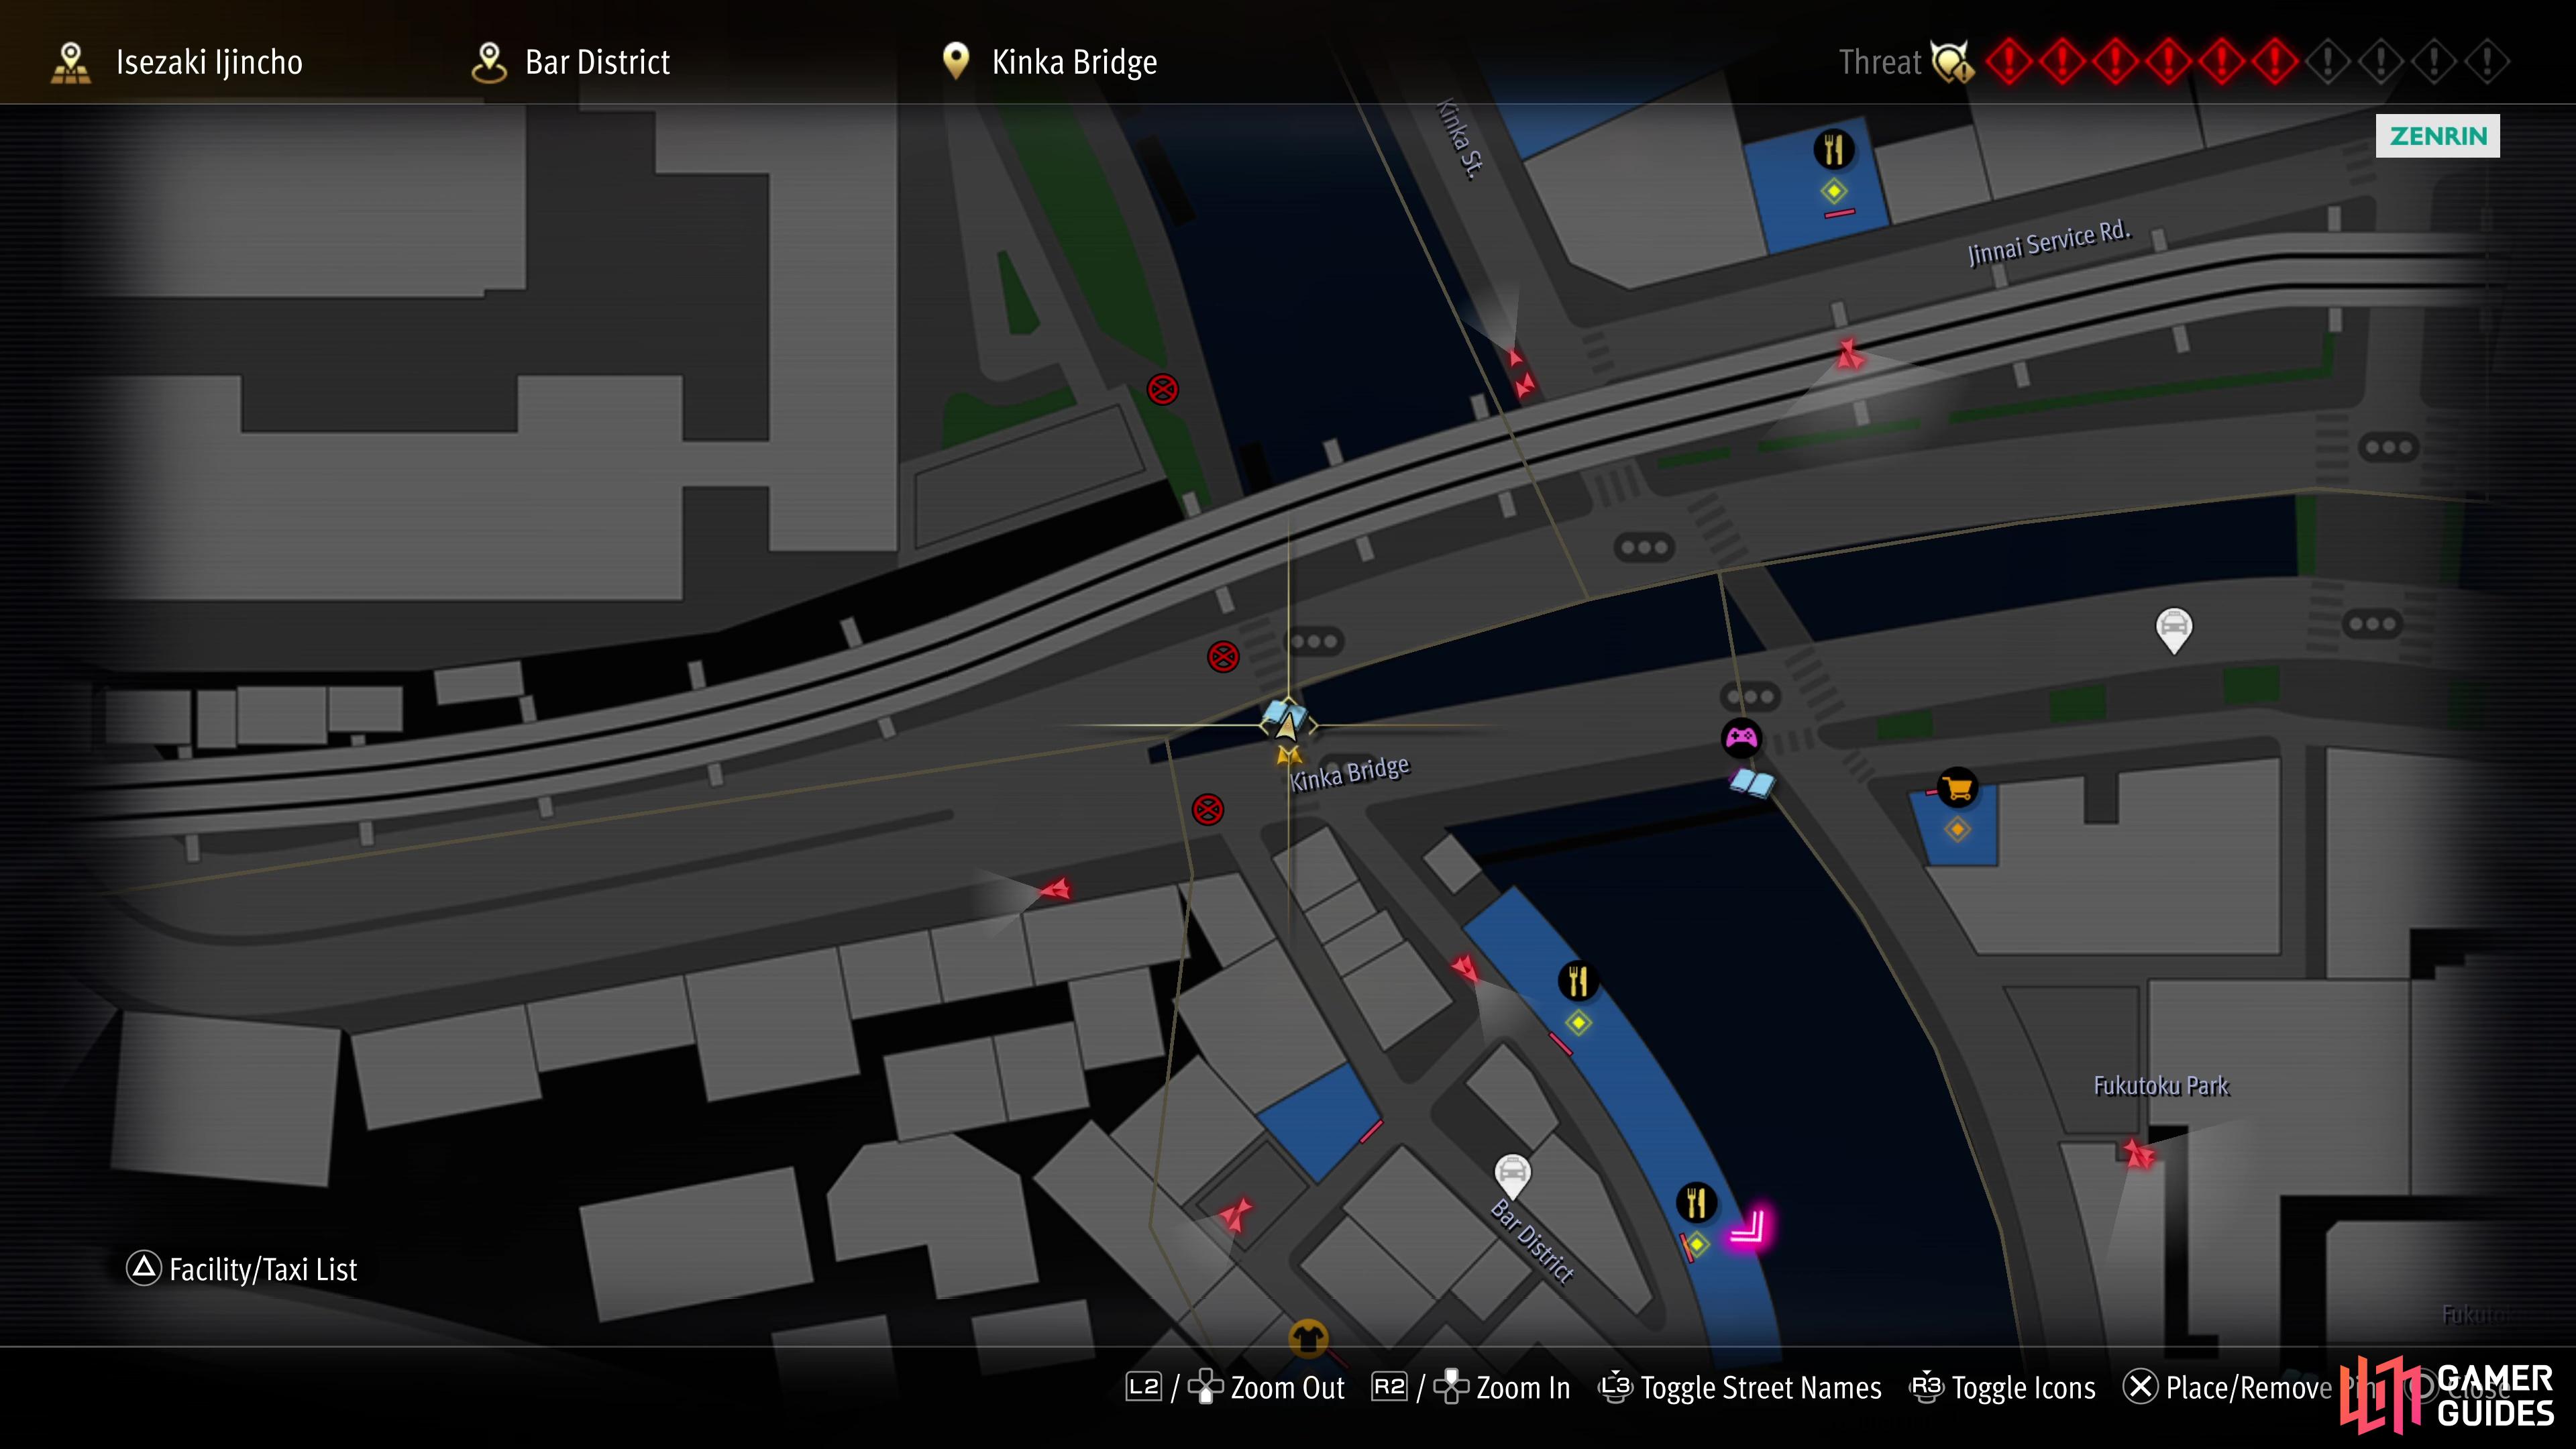The width and height of the screenshot is (2576, 1449).
Task: Select red enemy marker near upper riverside restaurant
Action: point(1465,968)
